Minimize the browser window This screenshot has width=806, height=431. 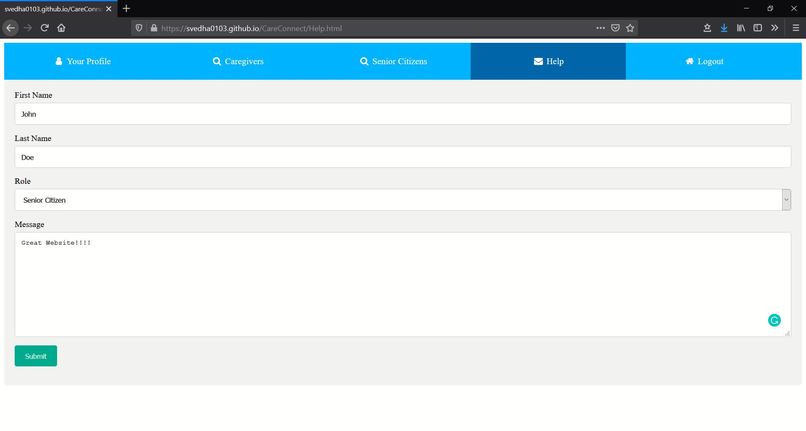[746, 8]
